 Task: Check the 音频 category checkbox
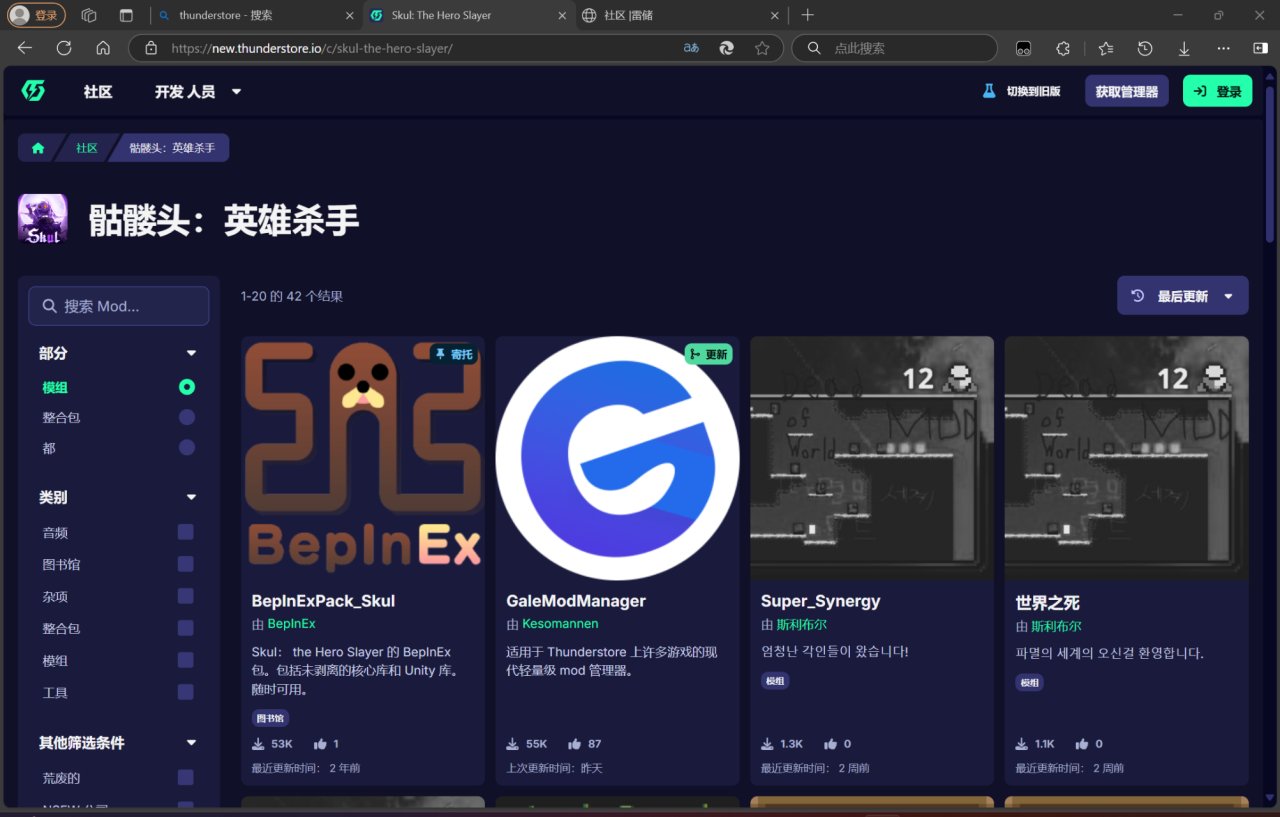pos(185,532)
